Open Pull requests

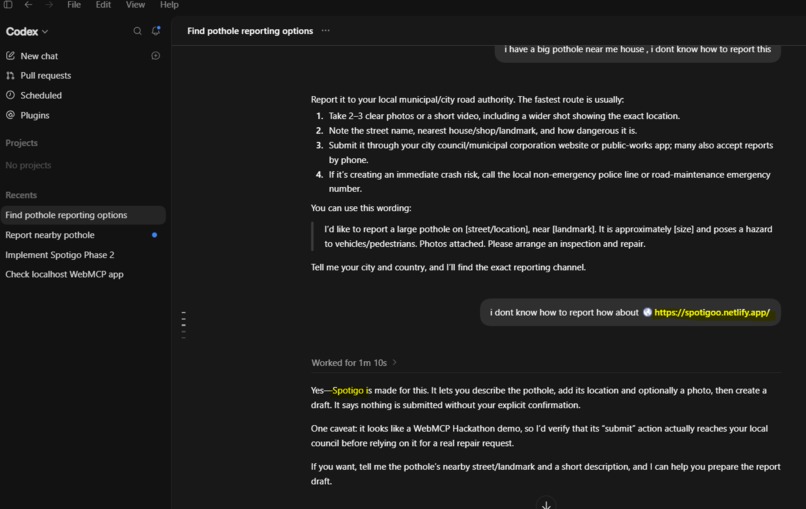[46, 76]
